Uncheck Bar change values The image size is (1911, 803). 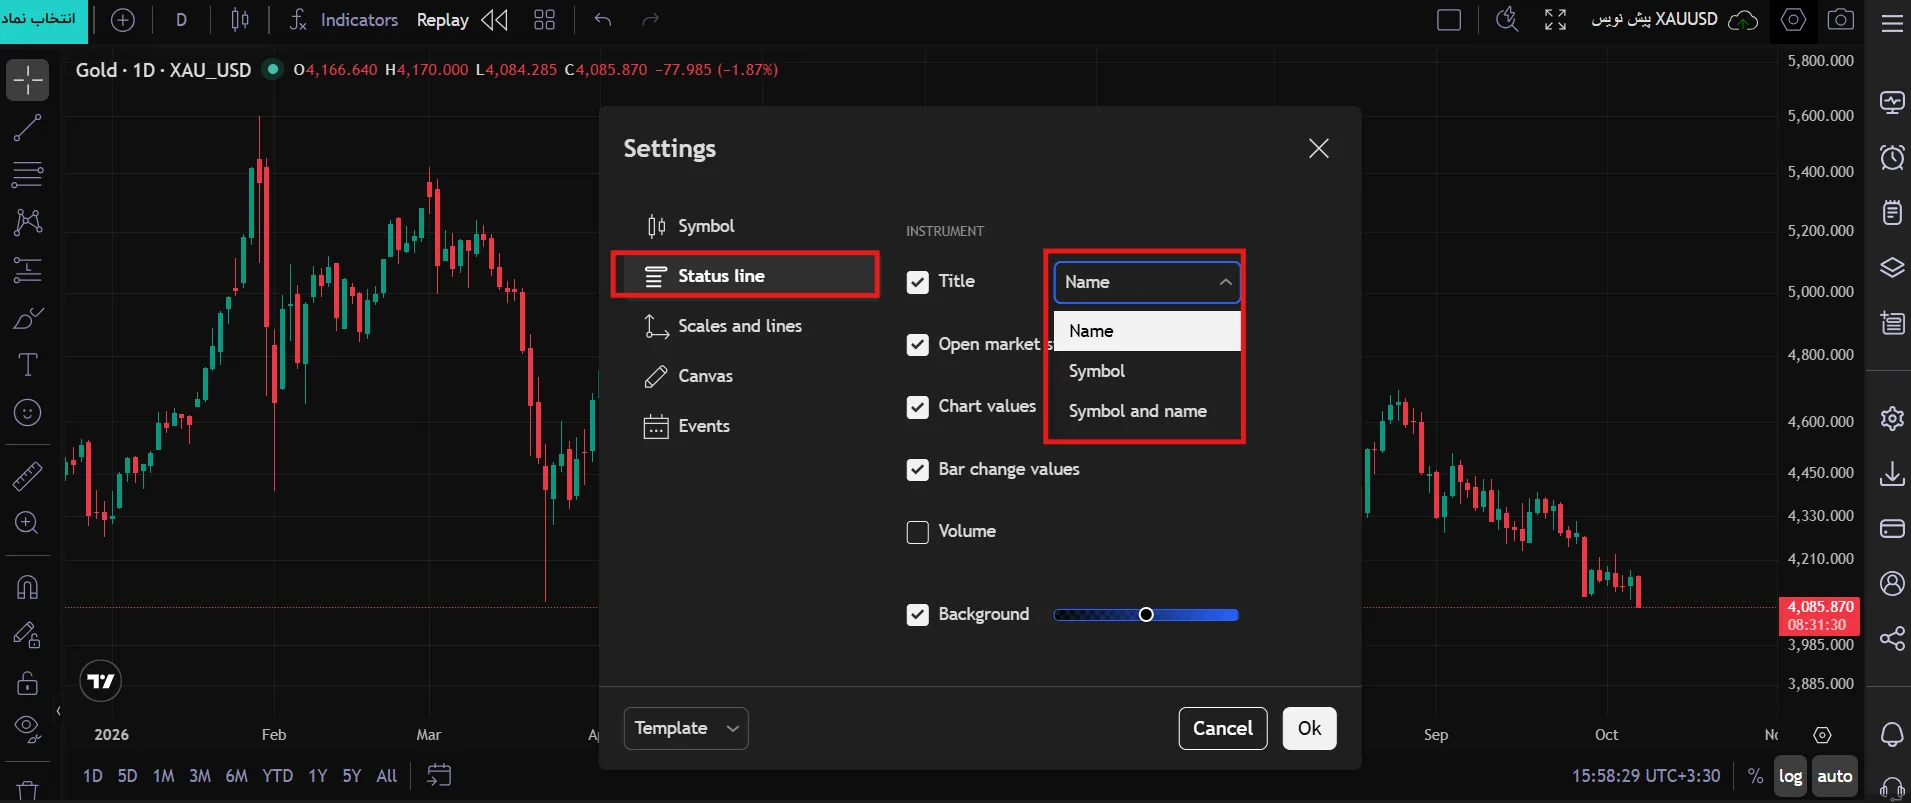click(x=917, y=470)
